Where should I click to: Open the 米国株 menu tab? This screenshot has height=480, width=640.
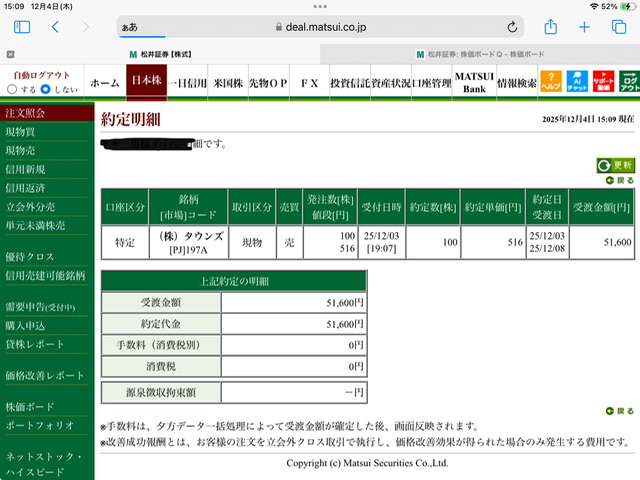228,83
